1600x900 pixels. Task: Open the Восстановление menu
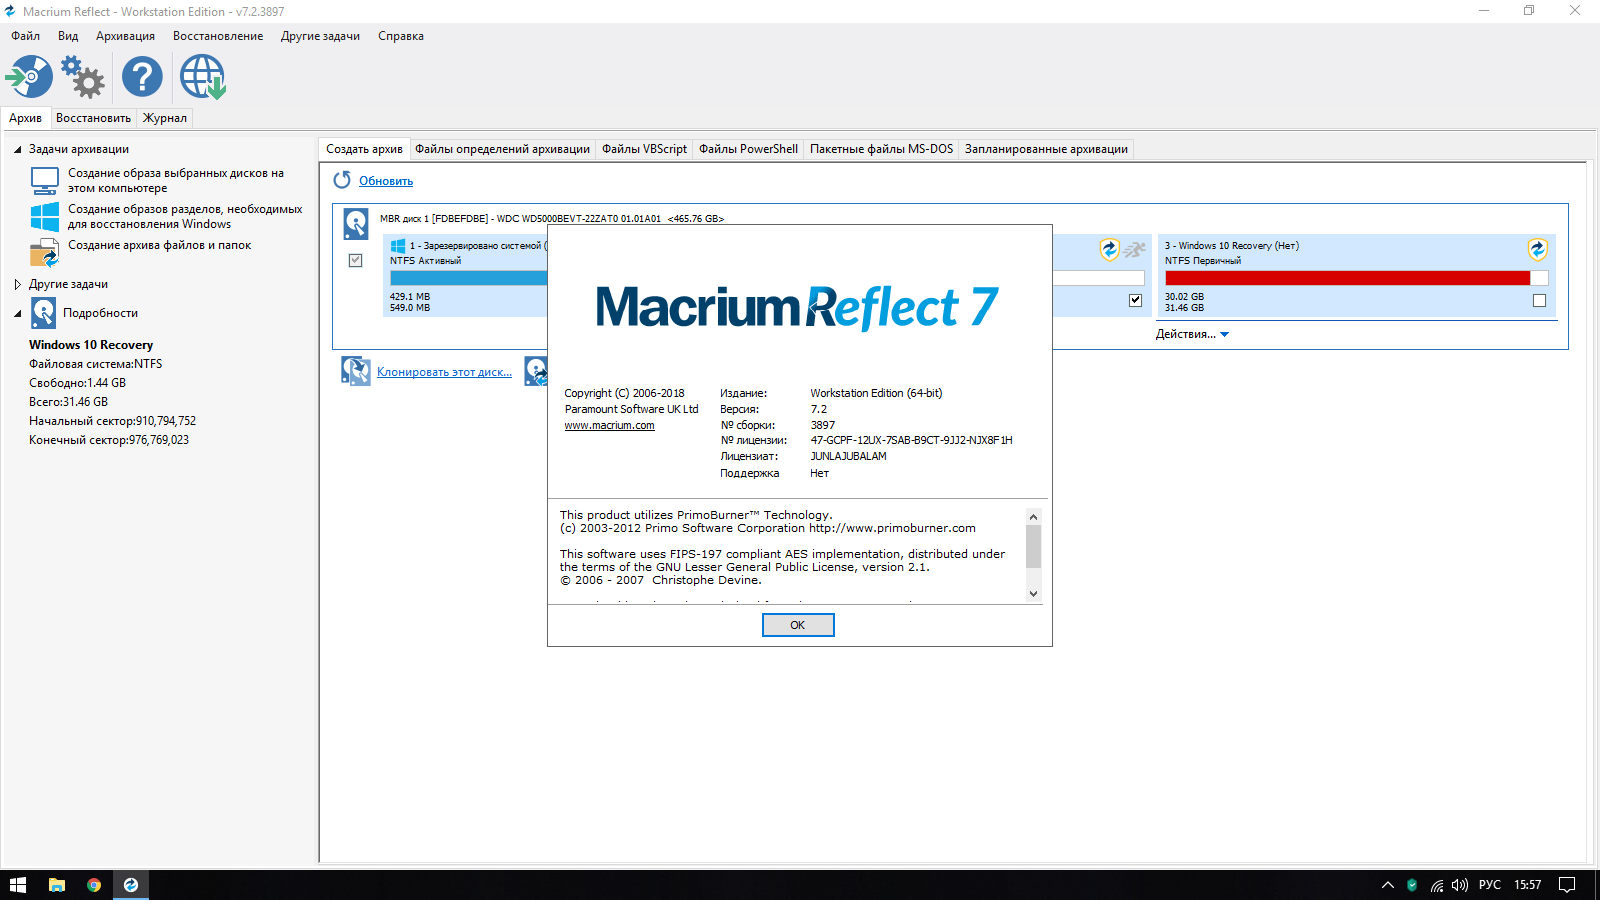click(x=218, y=36)
